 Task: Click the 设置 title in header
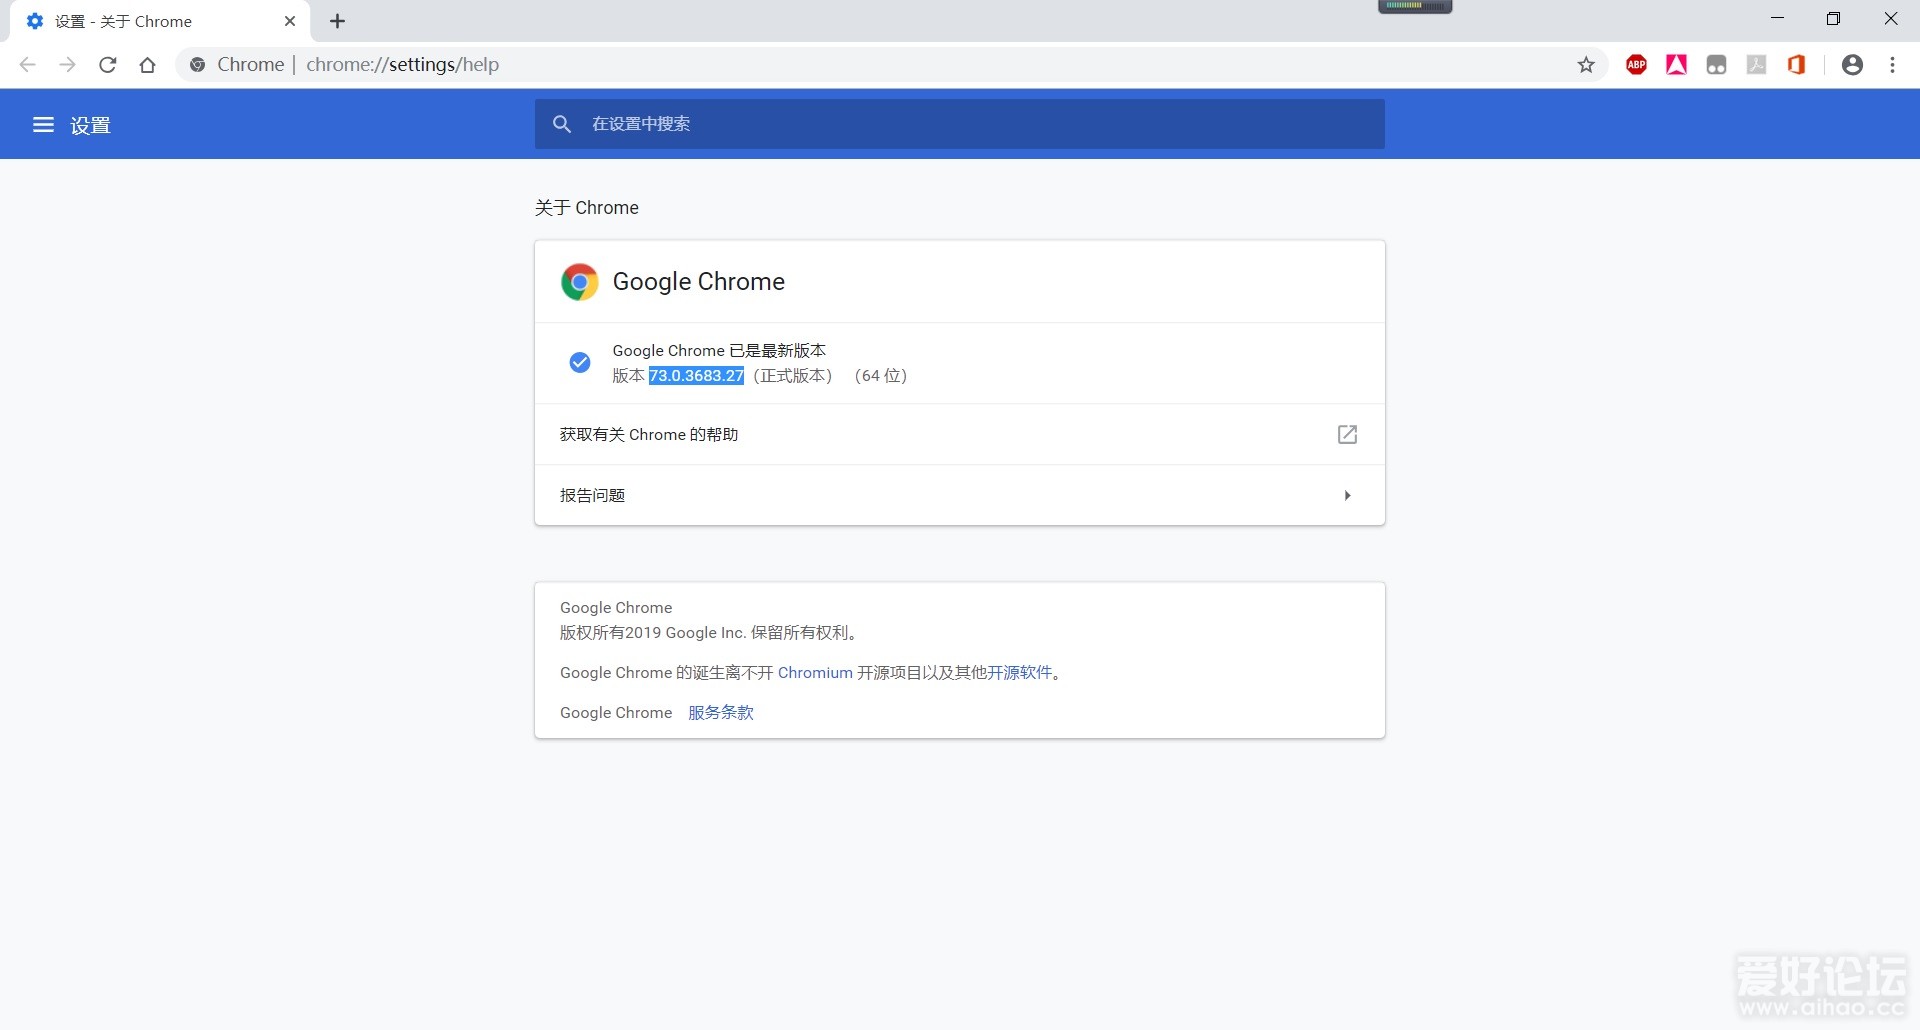point(90,125)
